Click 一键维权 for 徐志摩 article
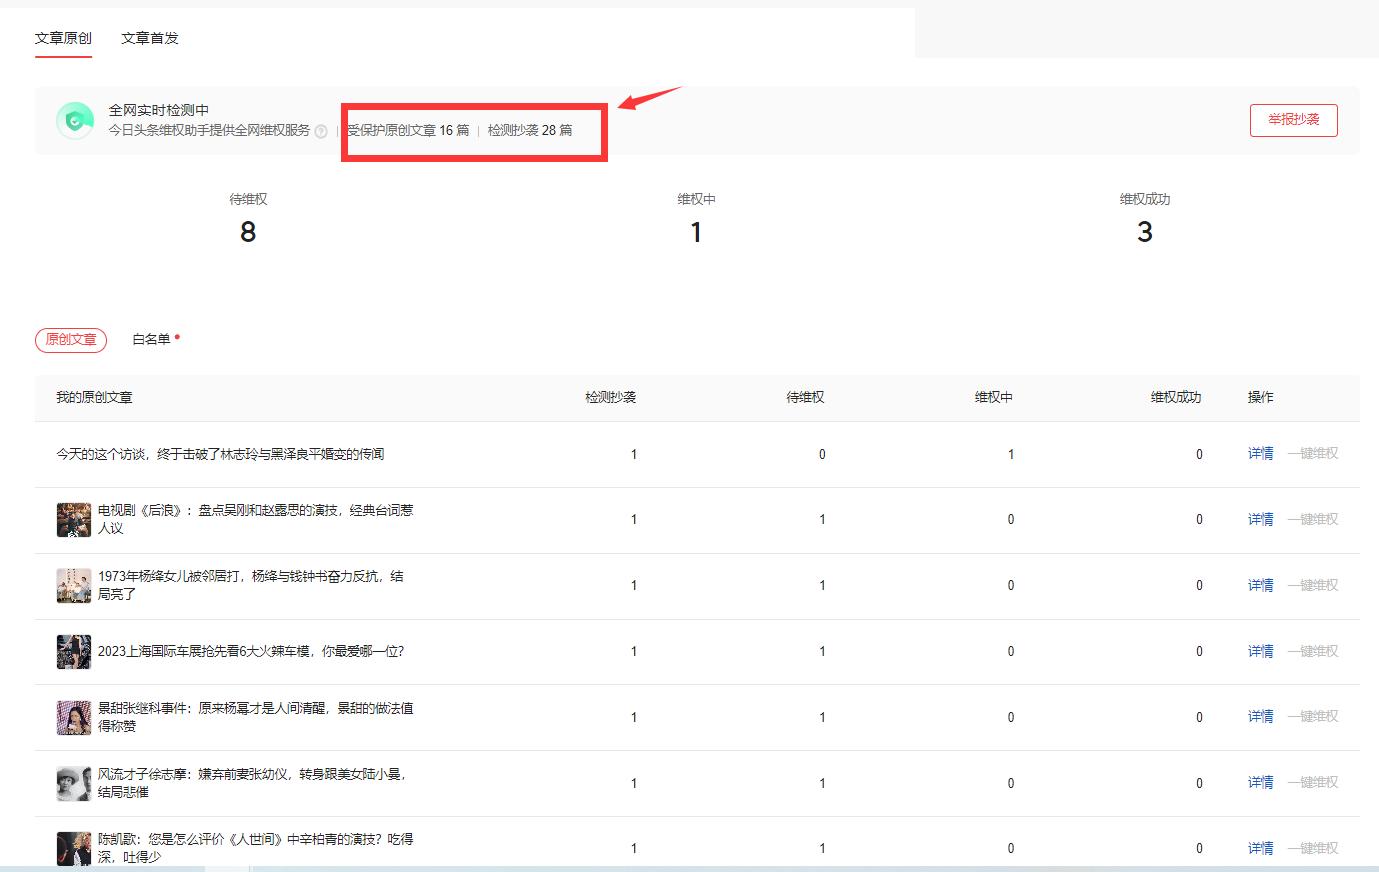This screenshot has width=1379, height=872. [x=1312, y=783]
